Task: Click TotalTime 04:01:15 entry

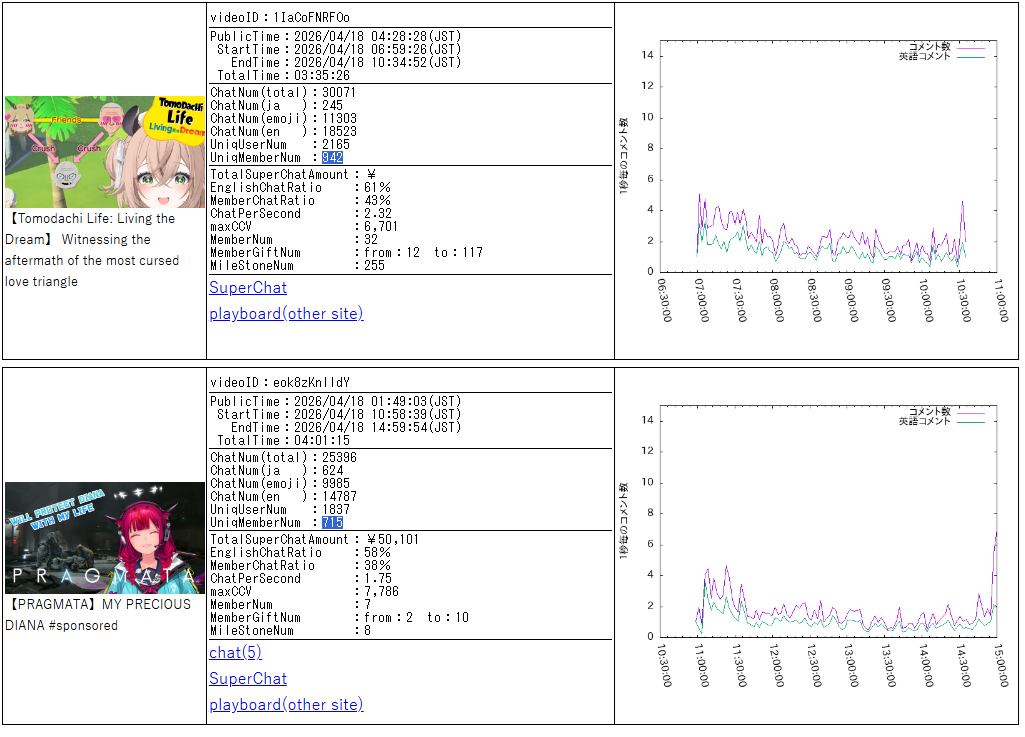Action: point(283,441)
